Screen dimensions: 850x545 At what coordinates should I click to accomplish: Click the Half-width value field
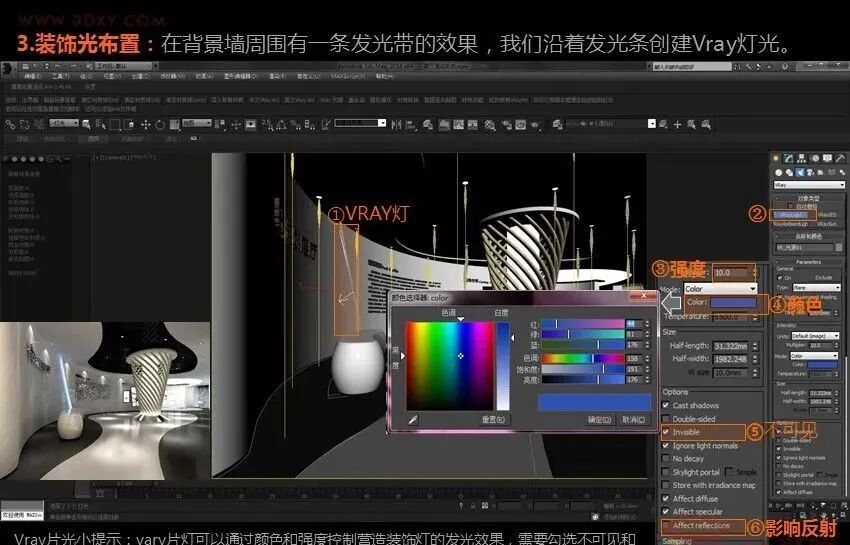[x=731, y=359]
